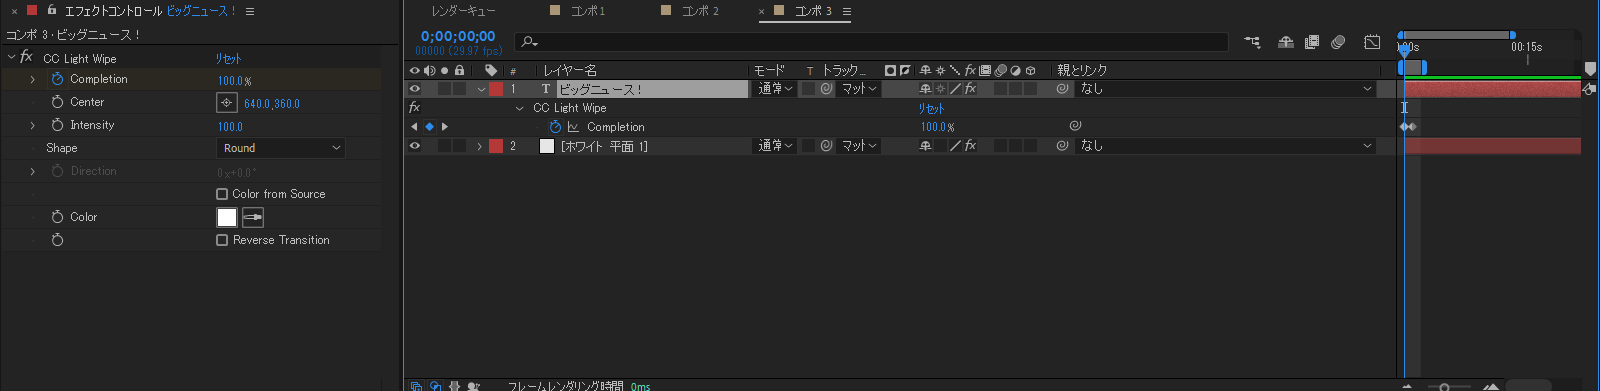Screen dimensions: 1600x391
Task: Include Completion in the graph editor set
Action: [573, 127]
